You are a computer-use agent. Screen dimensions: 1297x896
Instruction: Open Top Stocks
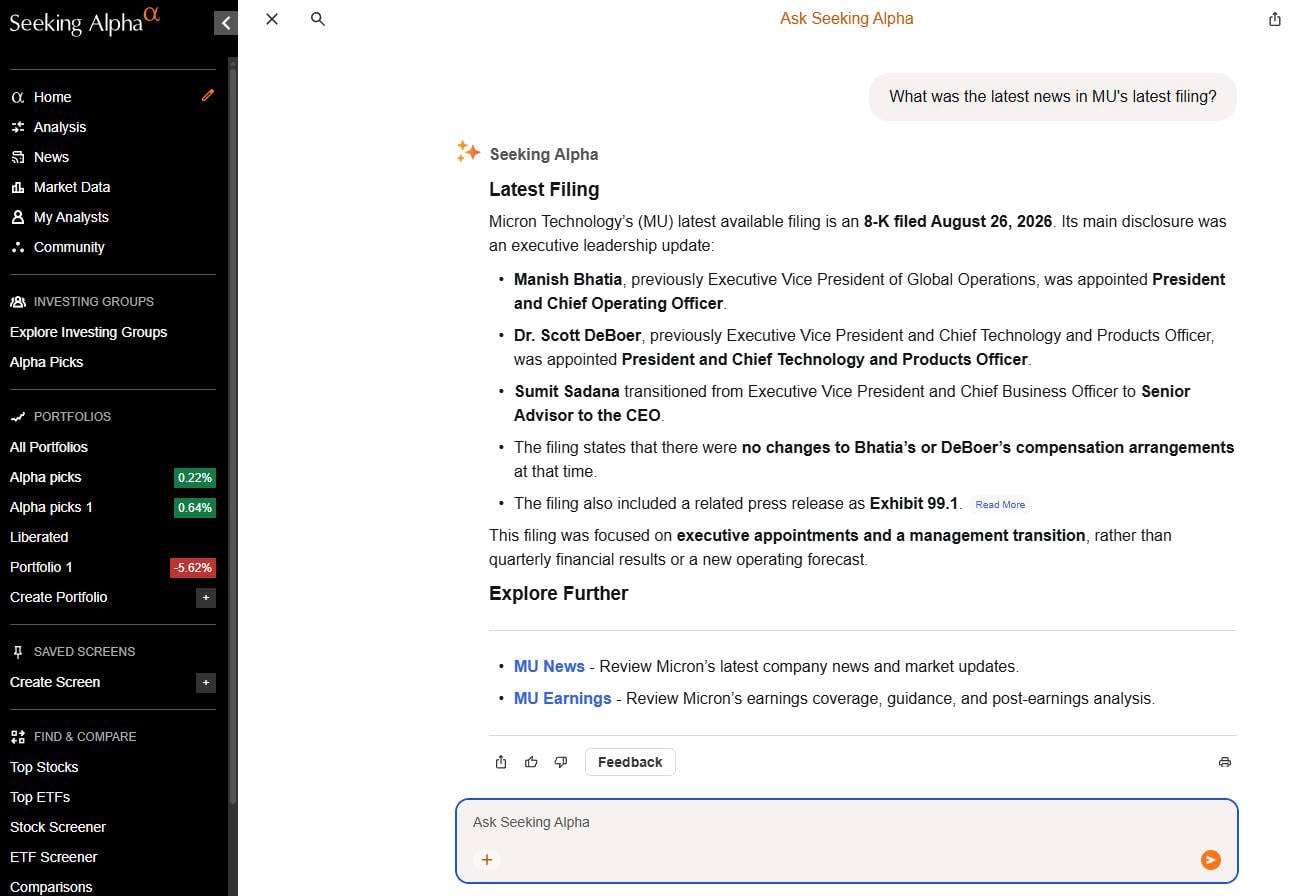click(44, 767)
